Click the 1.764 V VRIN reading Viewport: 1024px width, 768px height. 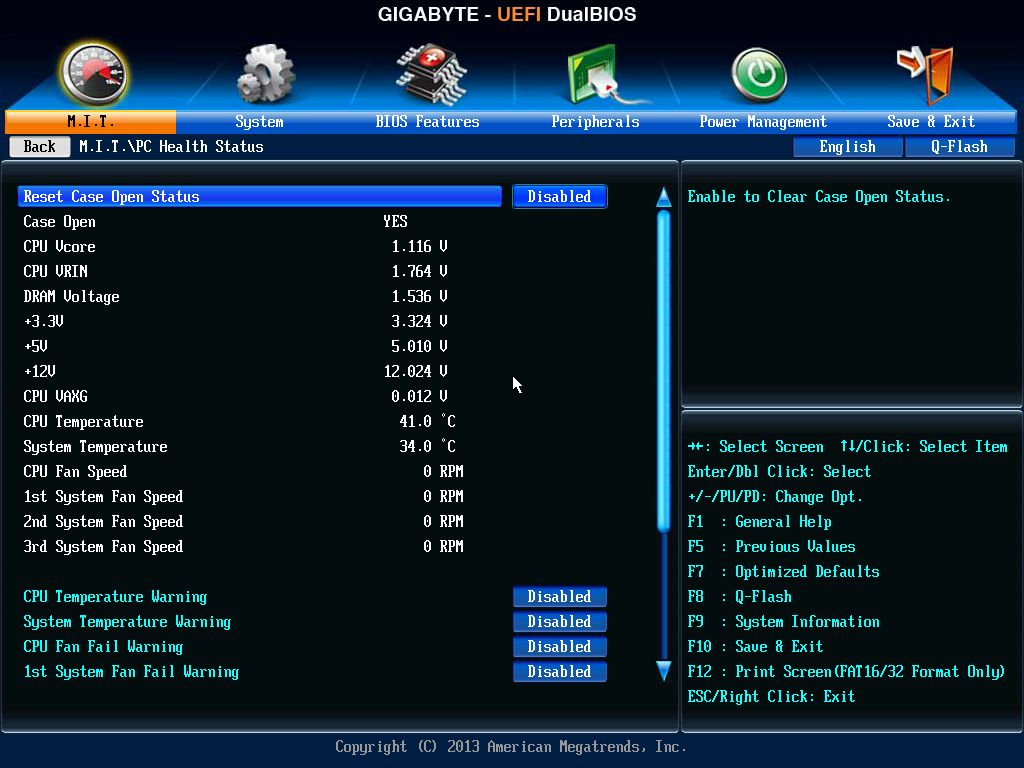click(x=419, y=272)
